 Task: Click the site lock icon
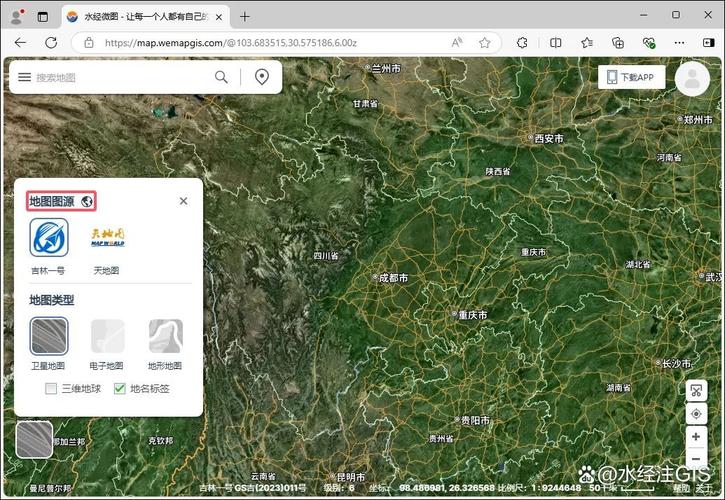click(x=89, y=43)
